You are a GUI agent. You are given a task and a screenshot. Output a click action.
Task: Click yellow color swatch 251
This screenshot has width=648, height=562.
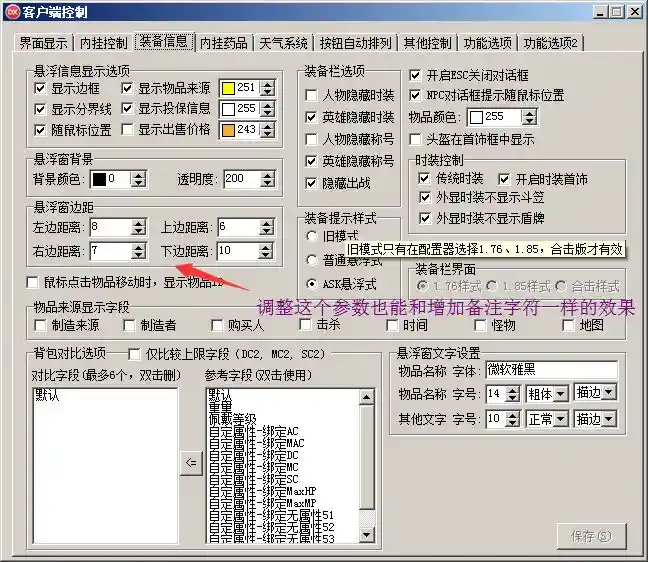tap(229, 88)
